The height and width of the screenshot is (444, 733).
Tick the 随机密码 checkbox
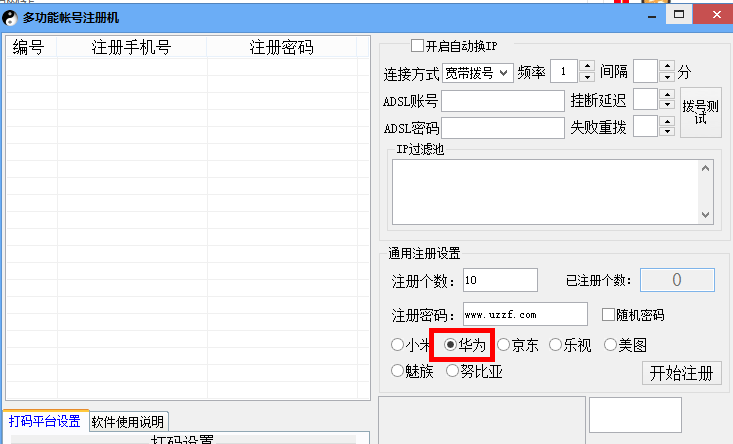pos(608,315)
